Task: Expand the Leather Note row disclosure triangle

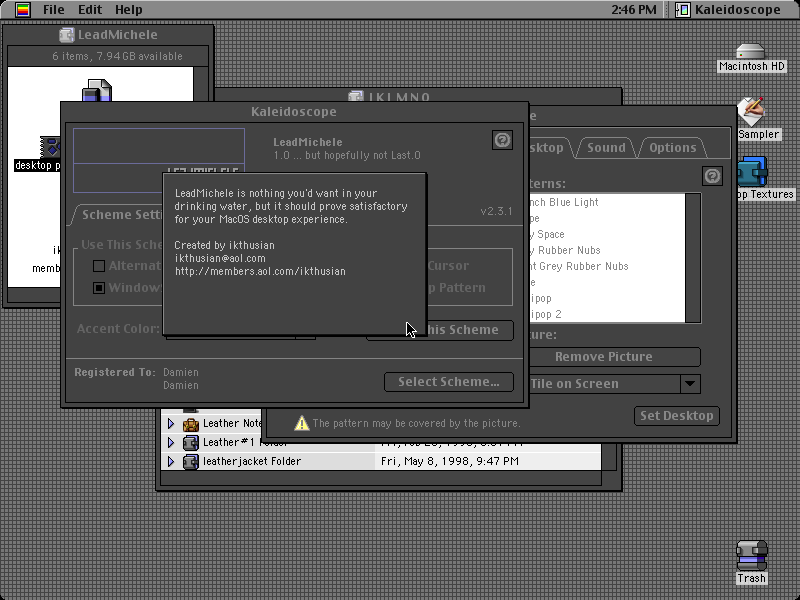Action: (171, 423)
